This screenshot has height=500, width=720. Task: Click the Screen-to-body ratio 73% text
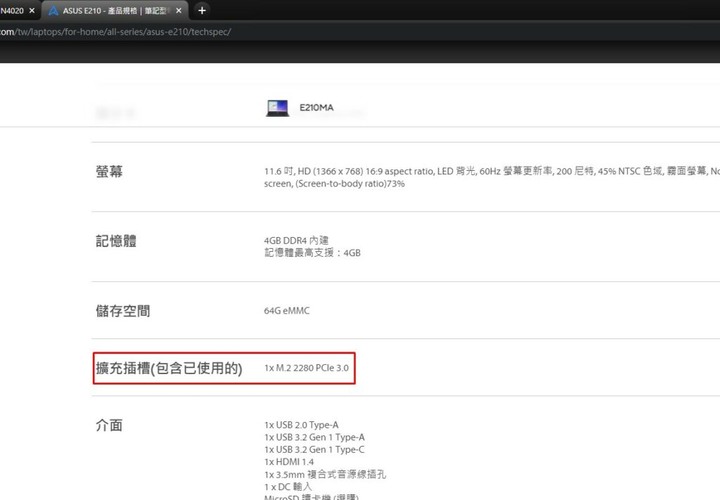coord(350,184)
